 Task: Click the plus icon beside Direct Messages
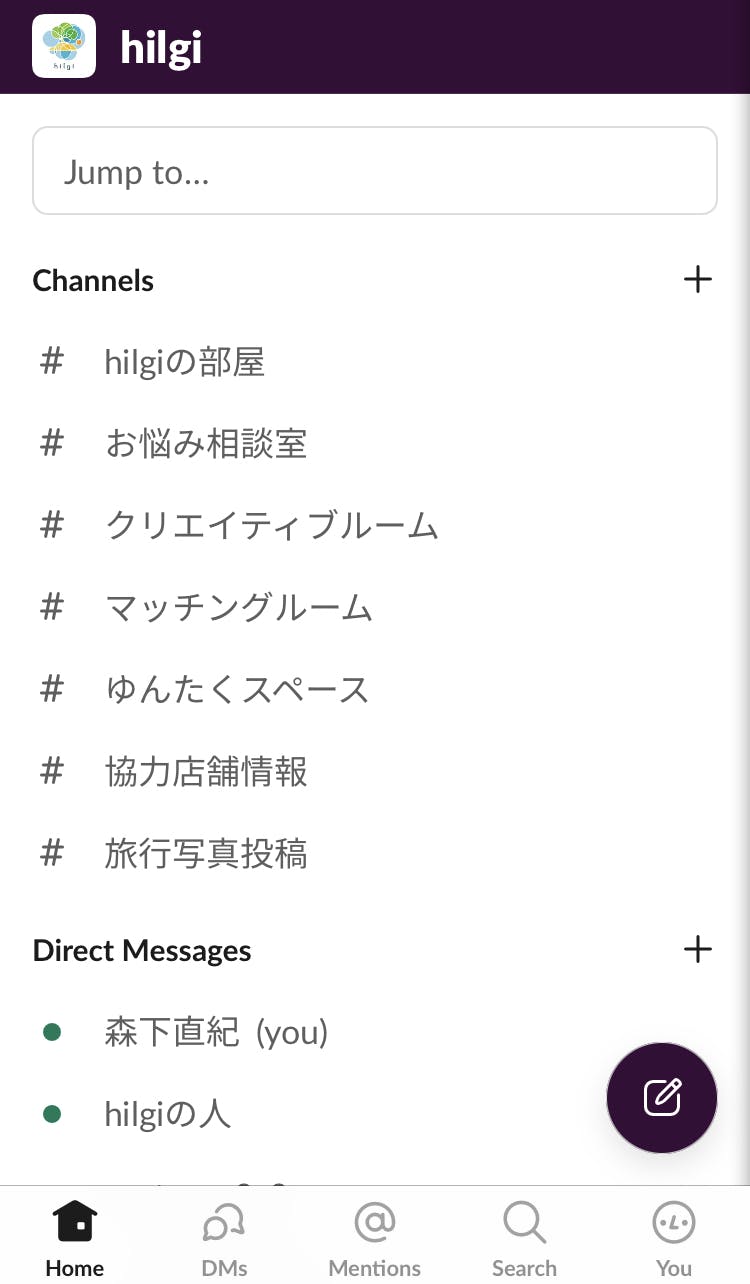(697, 949)
